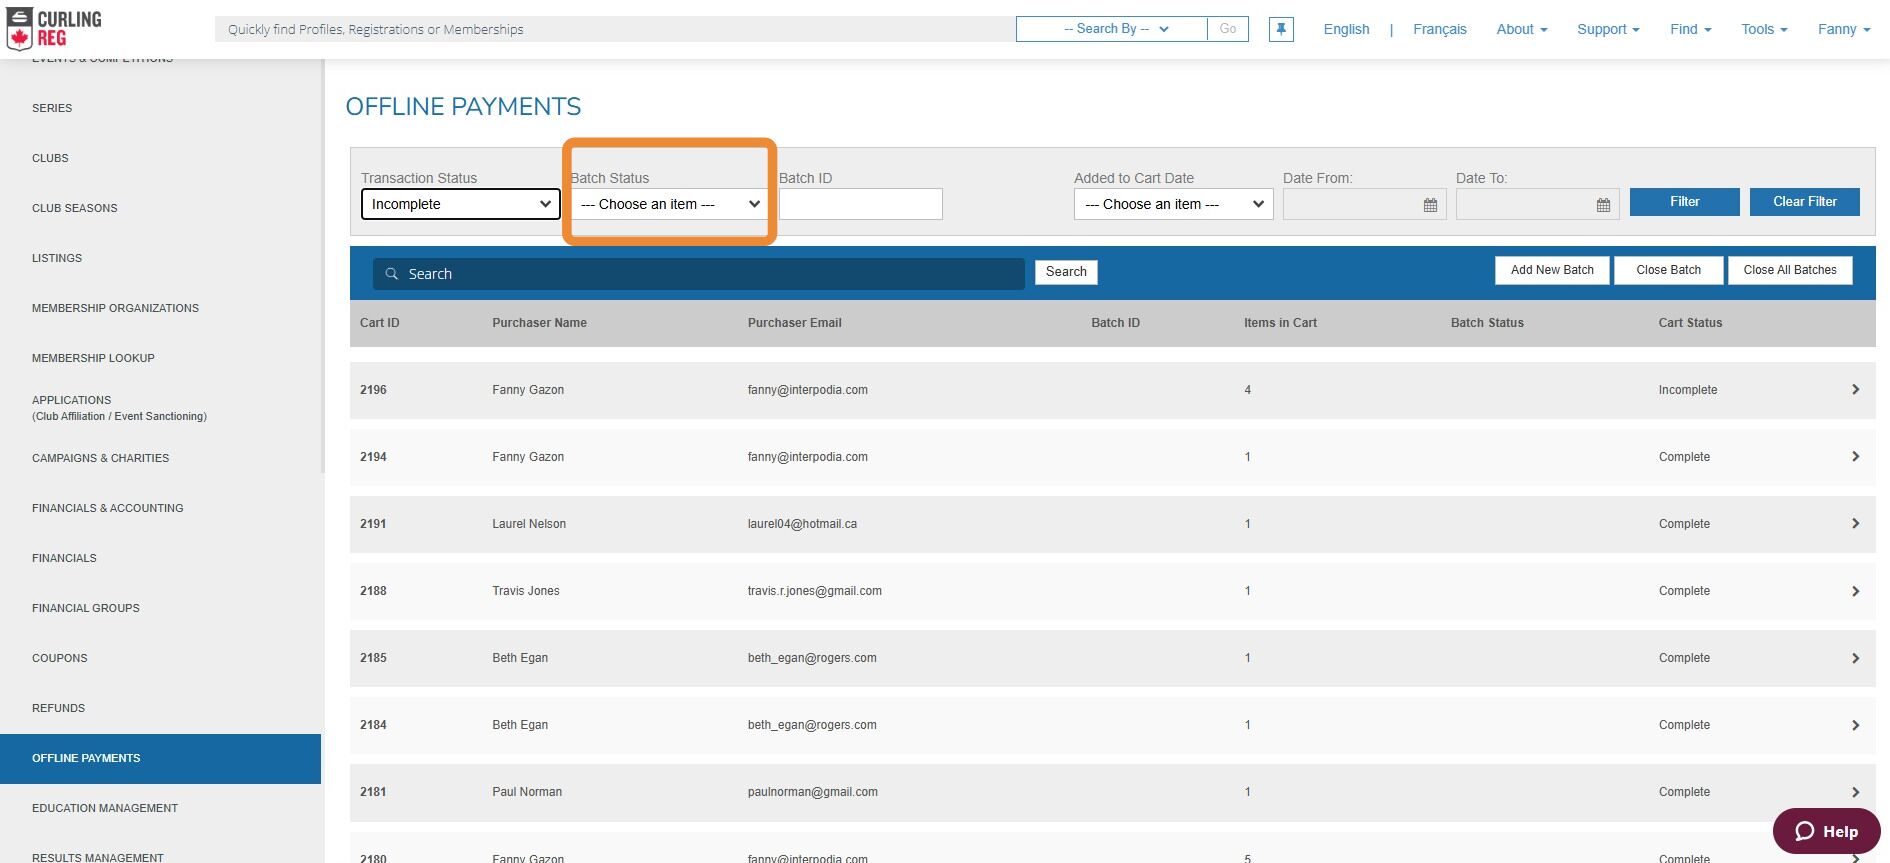1890x863 pixels.
Task: Open the Date From calendar icon
Action: pos(1430,205)
